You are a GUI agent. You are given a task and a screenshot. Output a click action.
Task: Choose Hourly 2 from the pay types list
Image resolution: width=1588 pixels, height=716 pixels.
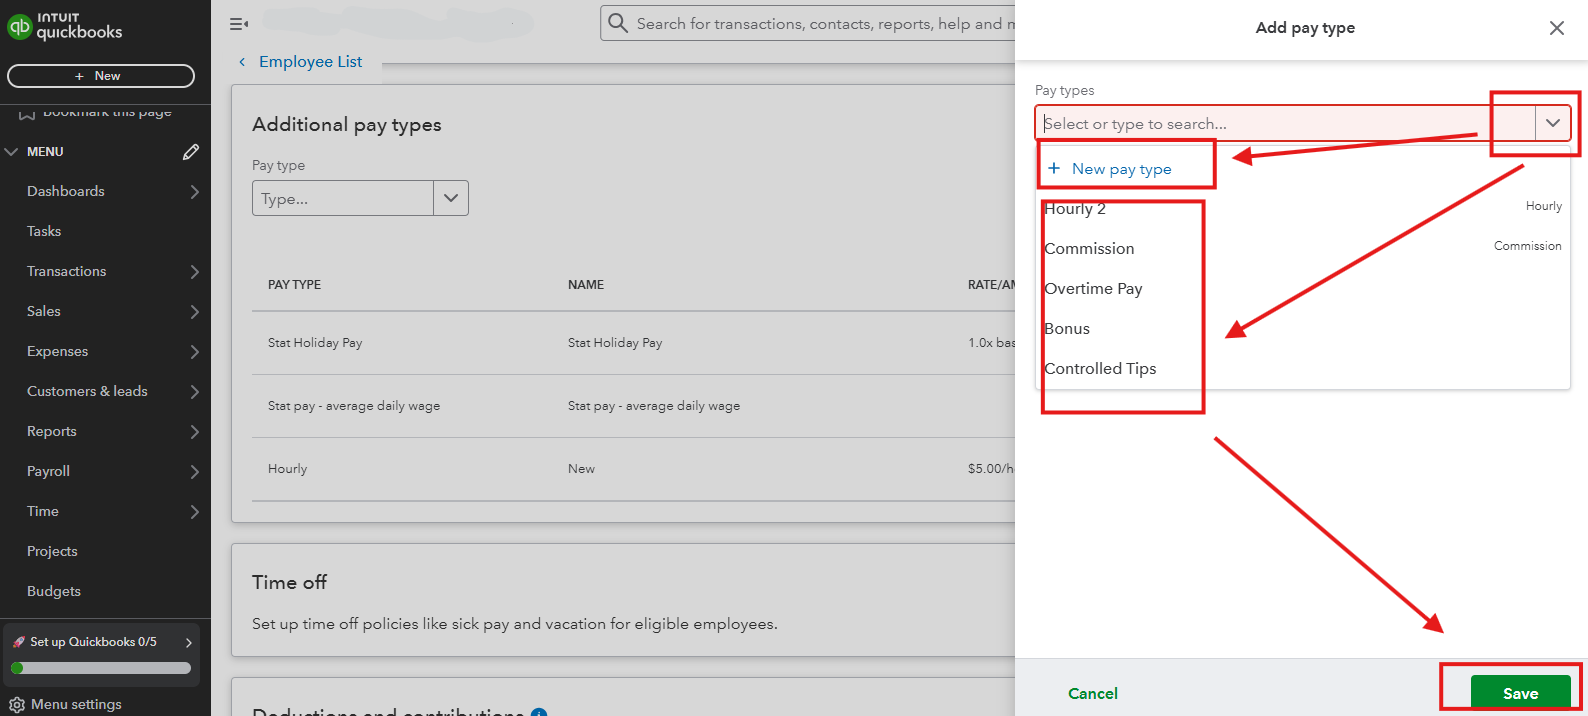tap(1303, 209)
